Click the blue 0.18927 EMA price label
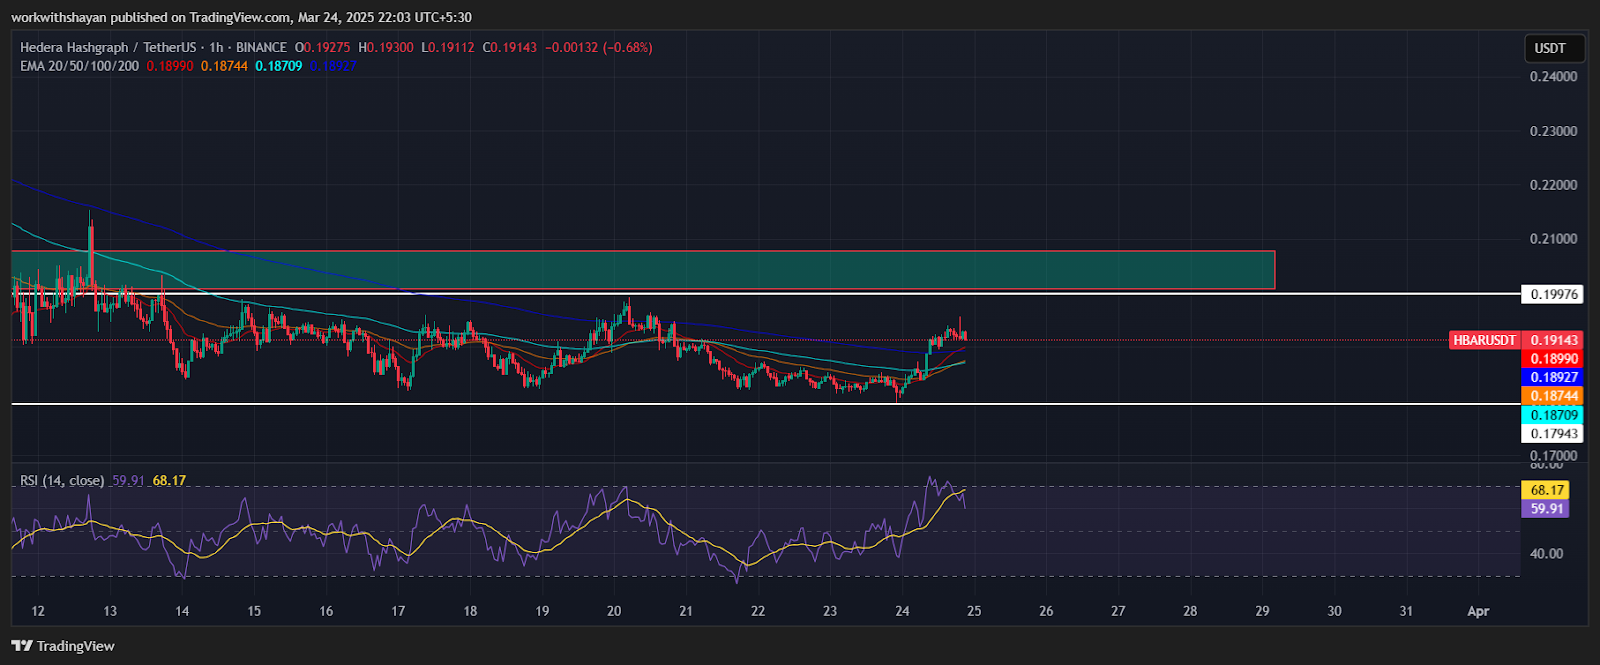Image resolution: width=1600 pixels, height=665 pixels. pyautogui.click(x=1554, y=377)
